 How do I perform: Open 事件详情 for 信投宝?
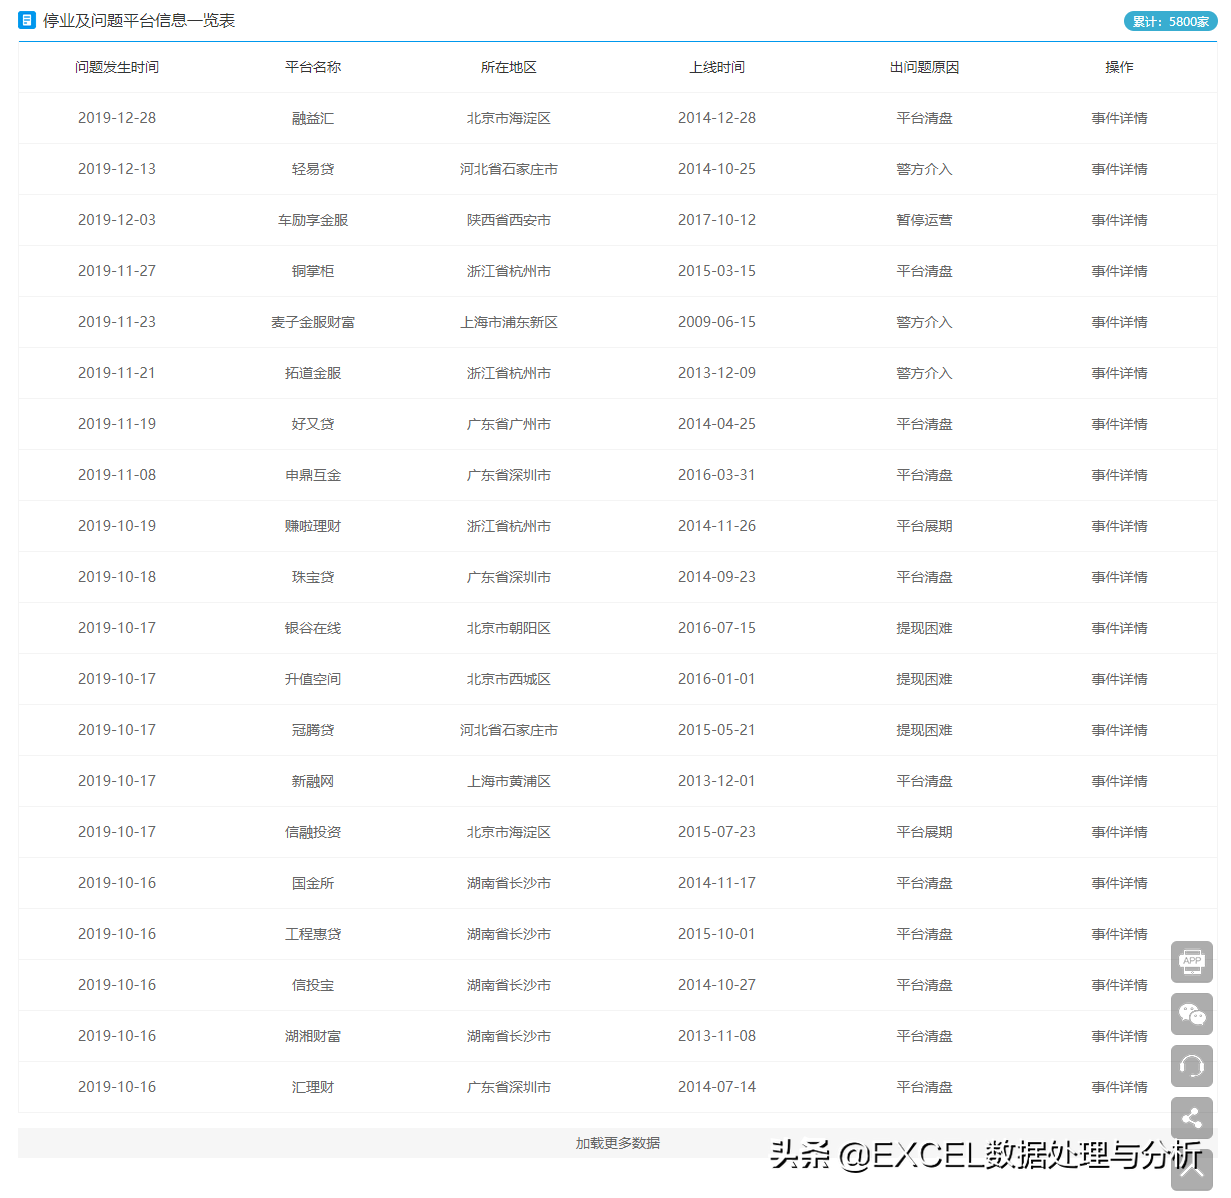point(1119,985)
